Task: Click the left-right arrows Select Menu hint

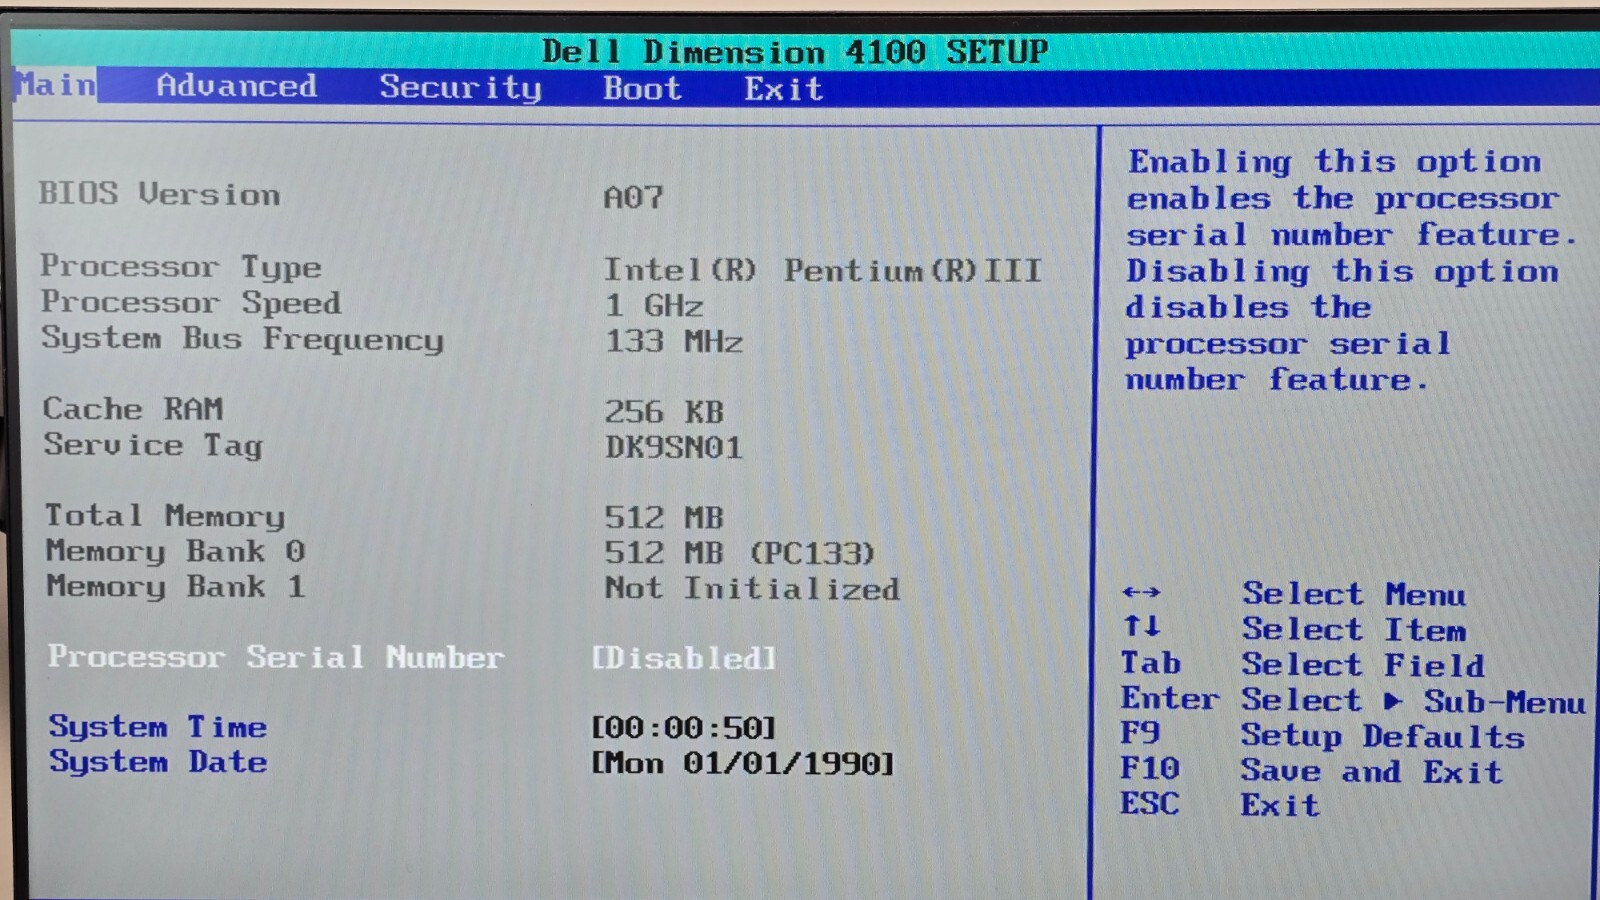Action: tap(1294, 594)
